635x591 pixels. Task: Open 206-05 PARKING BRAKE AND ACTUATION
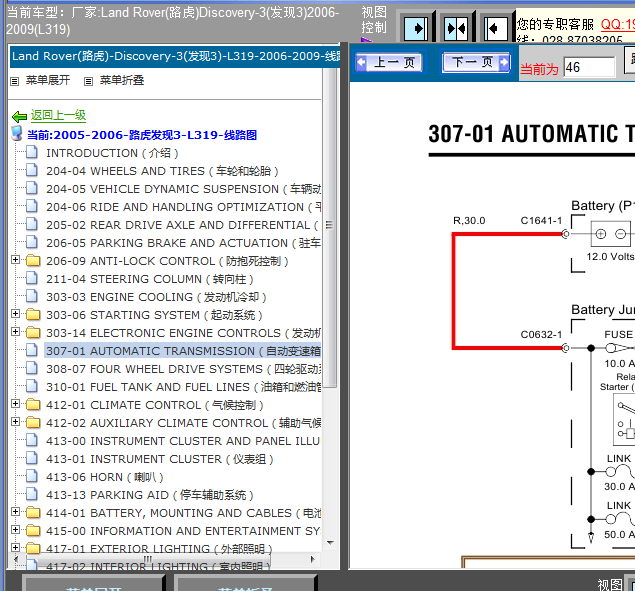click(x=183, y=243)
